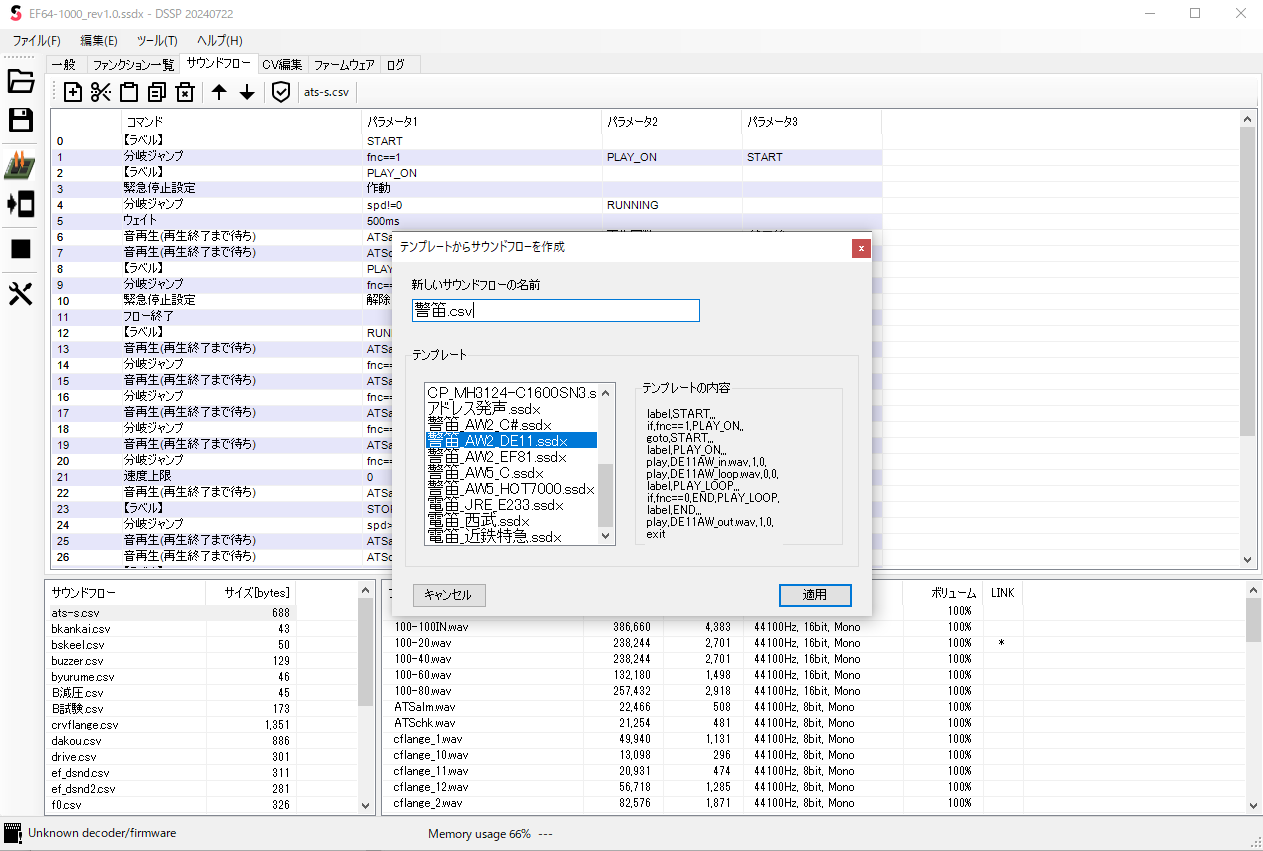Click the new sound flow name field

555,311
